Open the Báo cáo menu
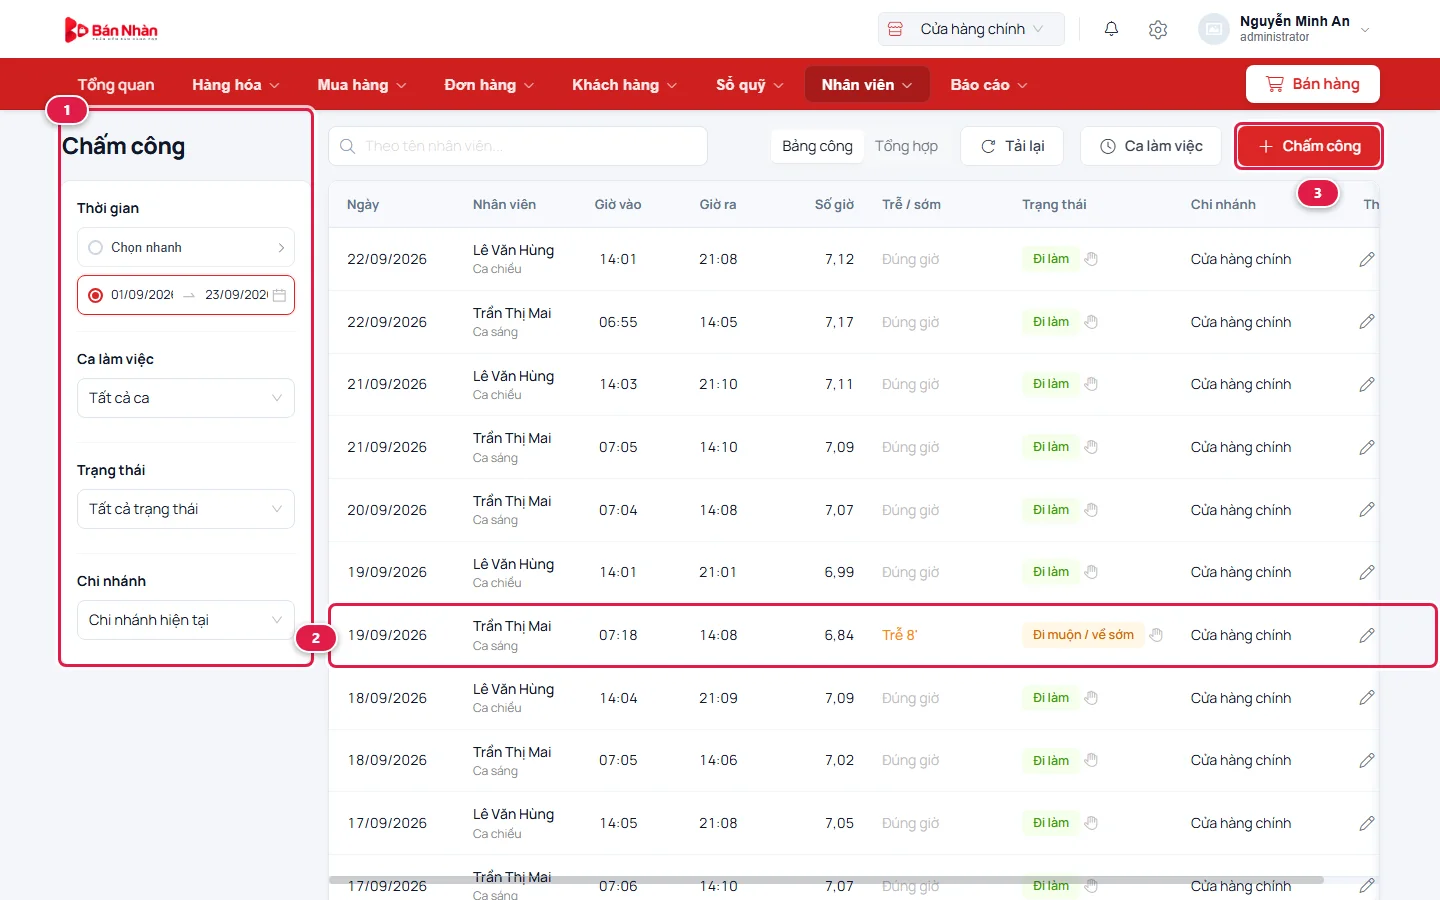The image size is (1440, 900). [989, 85]
